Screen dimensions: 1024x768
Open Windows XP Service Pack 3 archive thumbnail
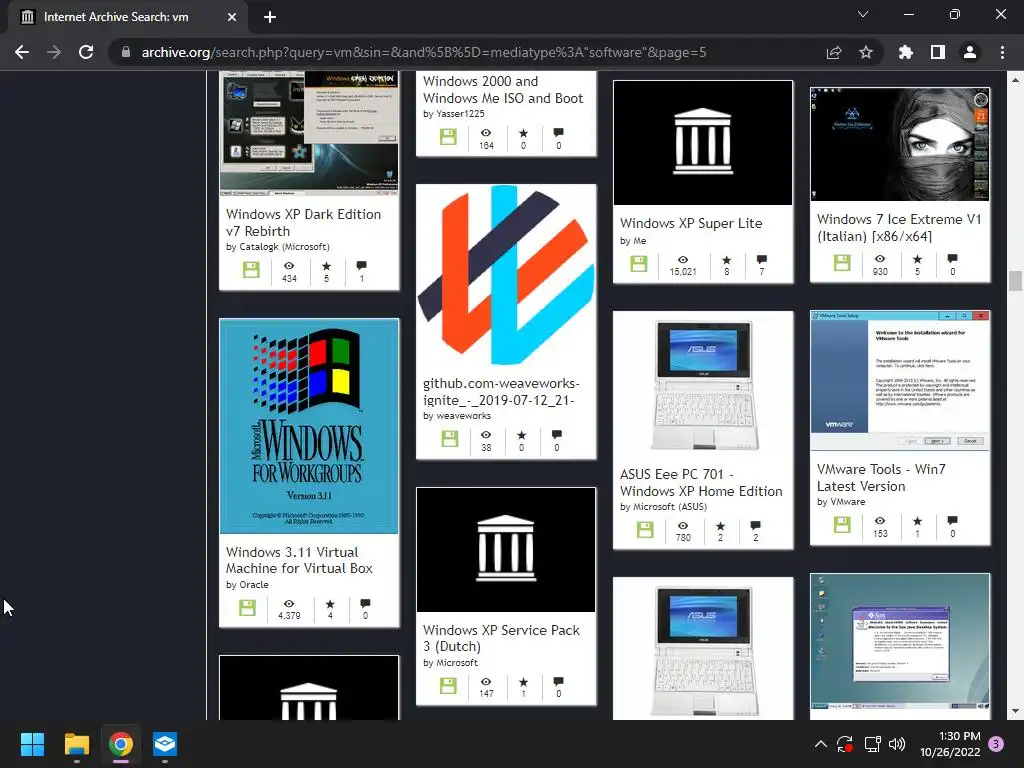tap(506, 550)
